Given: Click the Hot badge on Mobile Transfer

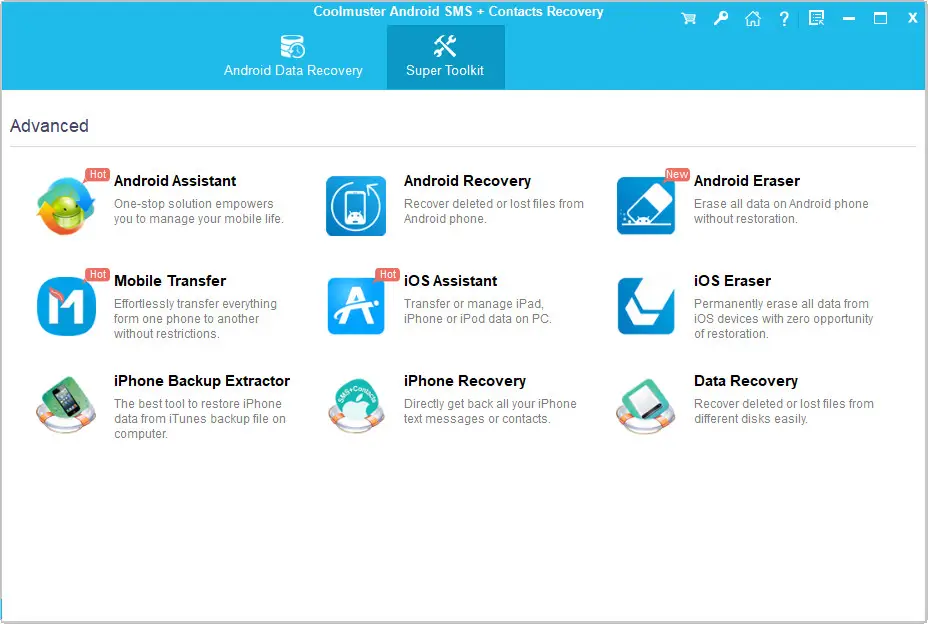Looking at the screenshot, I should point(98,274).
